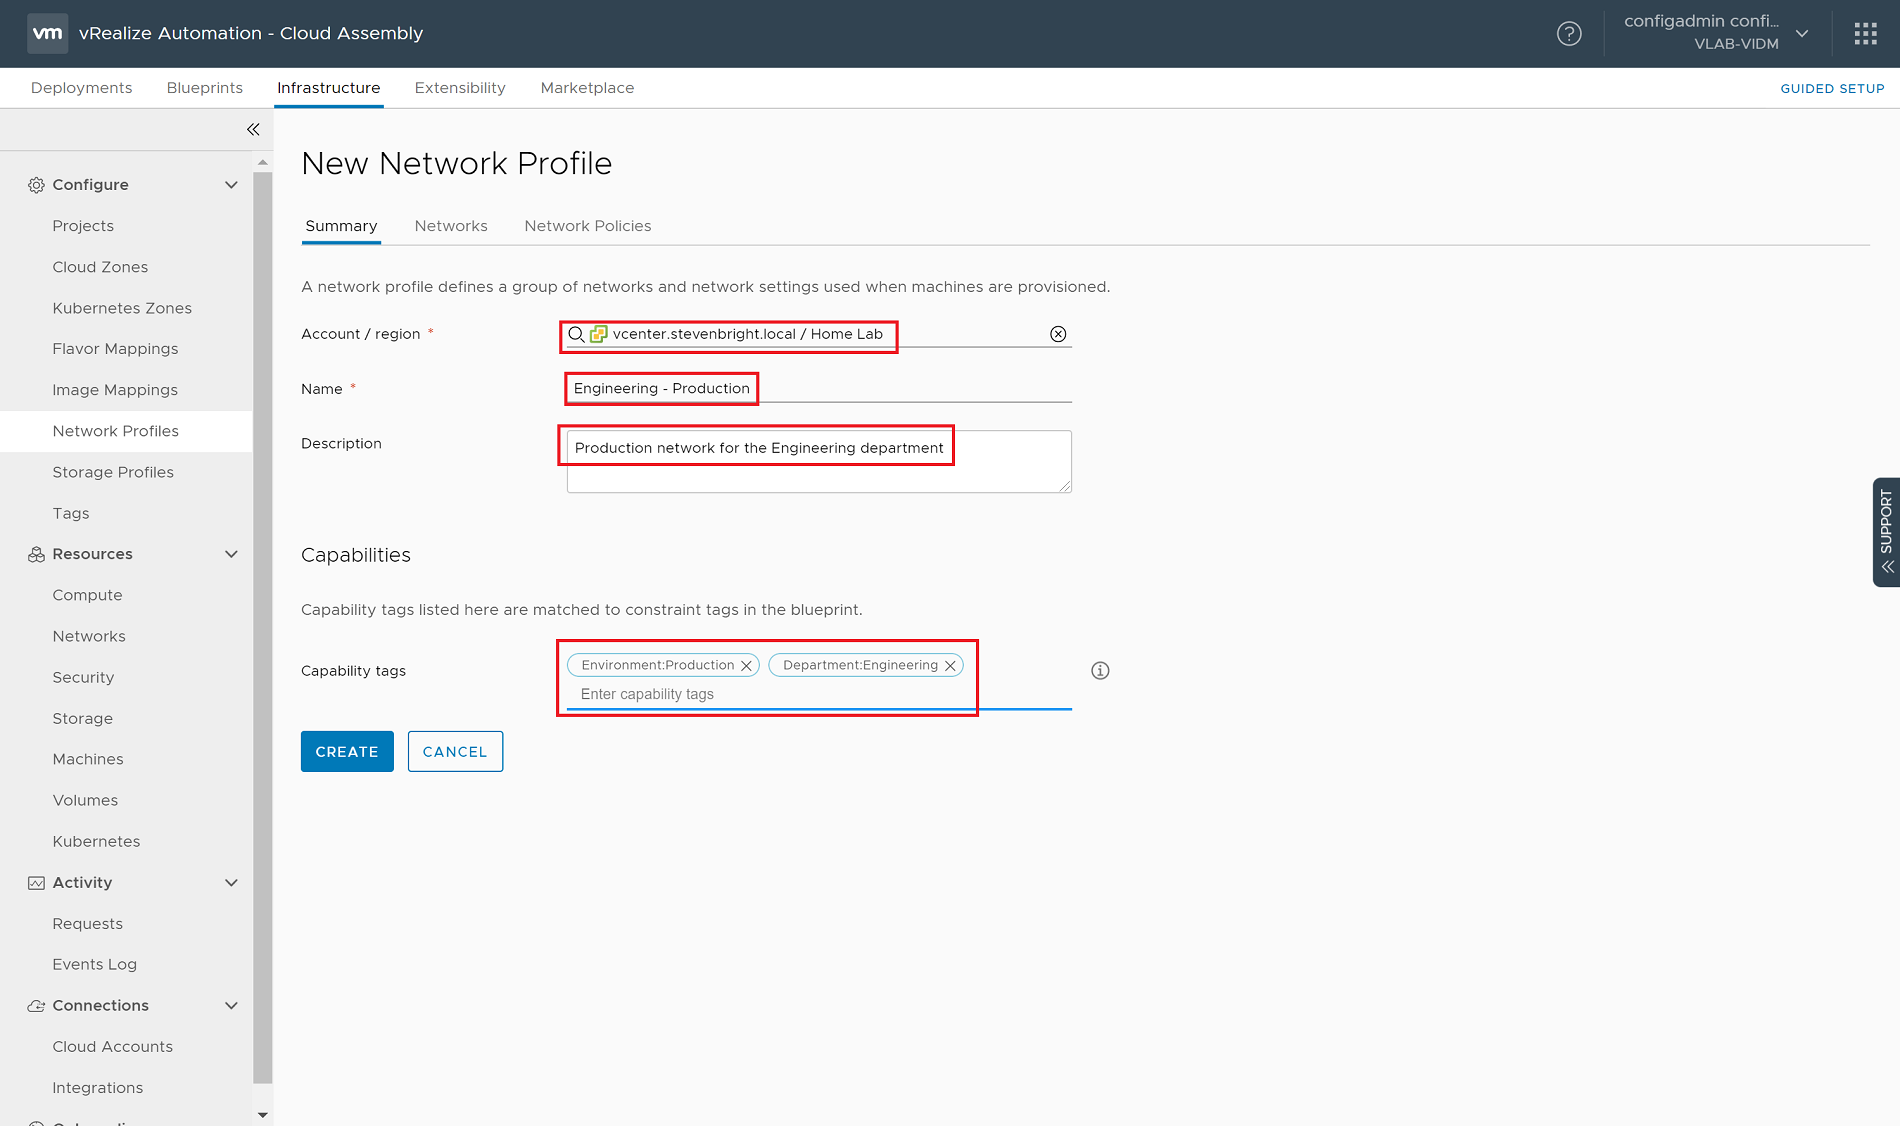Switch to the Network Policies tab
1900x1126 pixels.
[587, 225]
